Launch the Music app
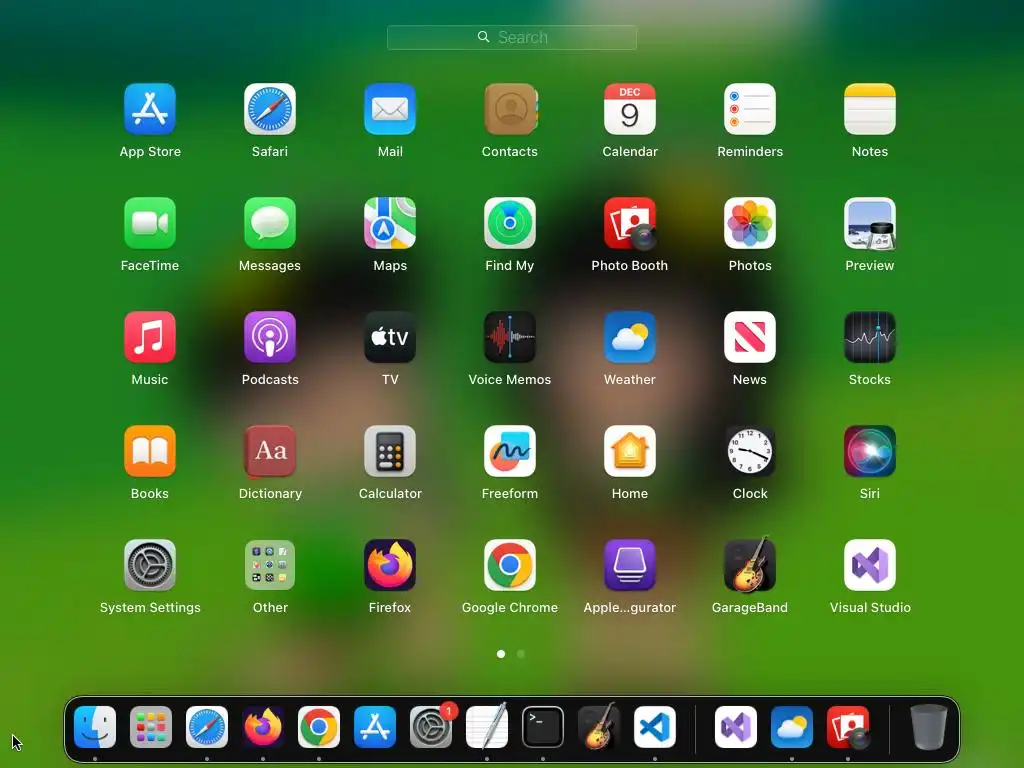This screenshot has height=768, width=1024. click(150, 337)
